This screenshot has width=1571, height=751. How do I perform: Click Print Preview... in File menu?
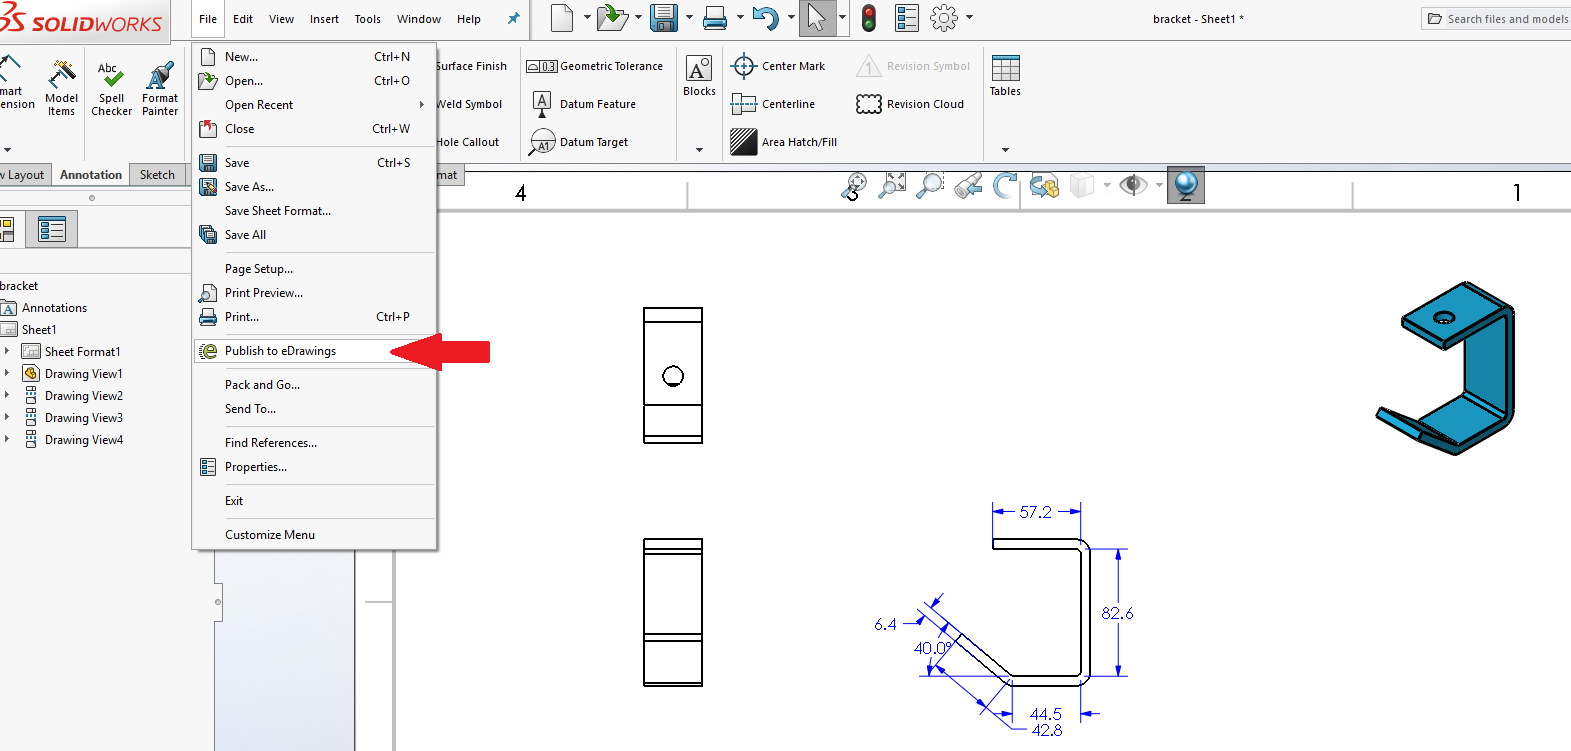[315, 293]
